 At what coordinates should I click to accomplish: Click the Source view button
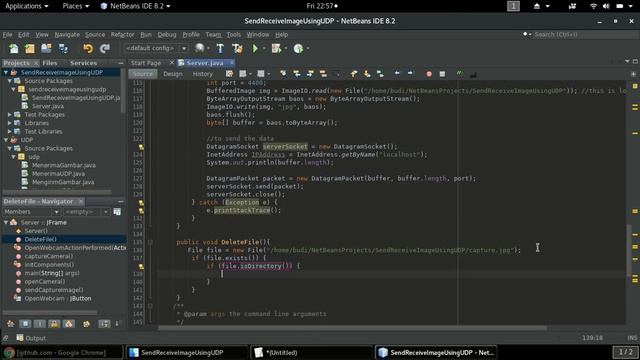(x=143, y=74)
